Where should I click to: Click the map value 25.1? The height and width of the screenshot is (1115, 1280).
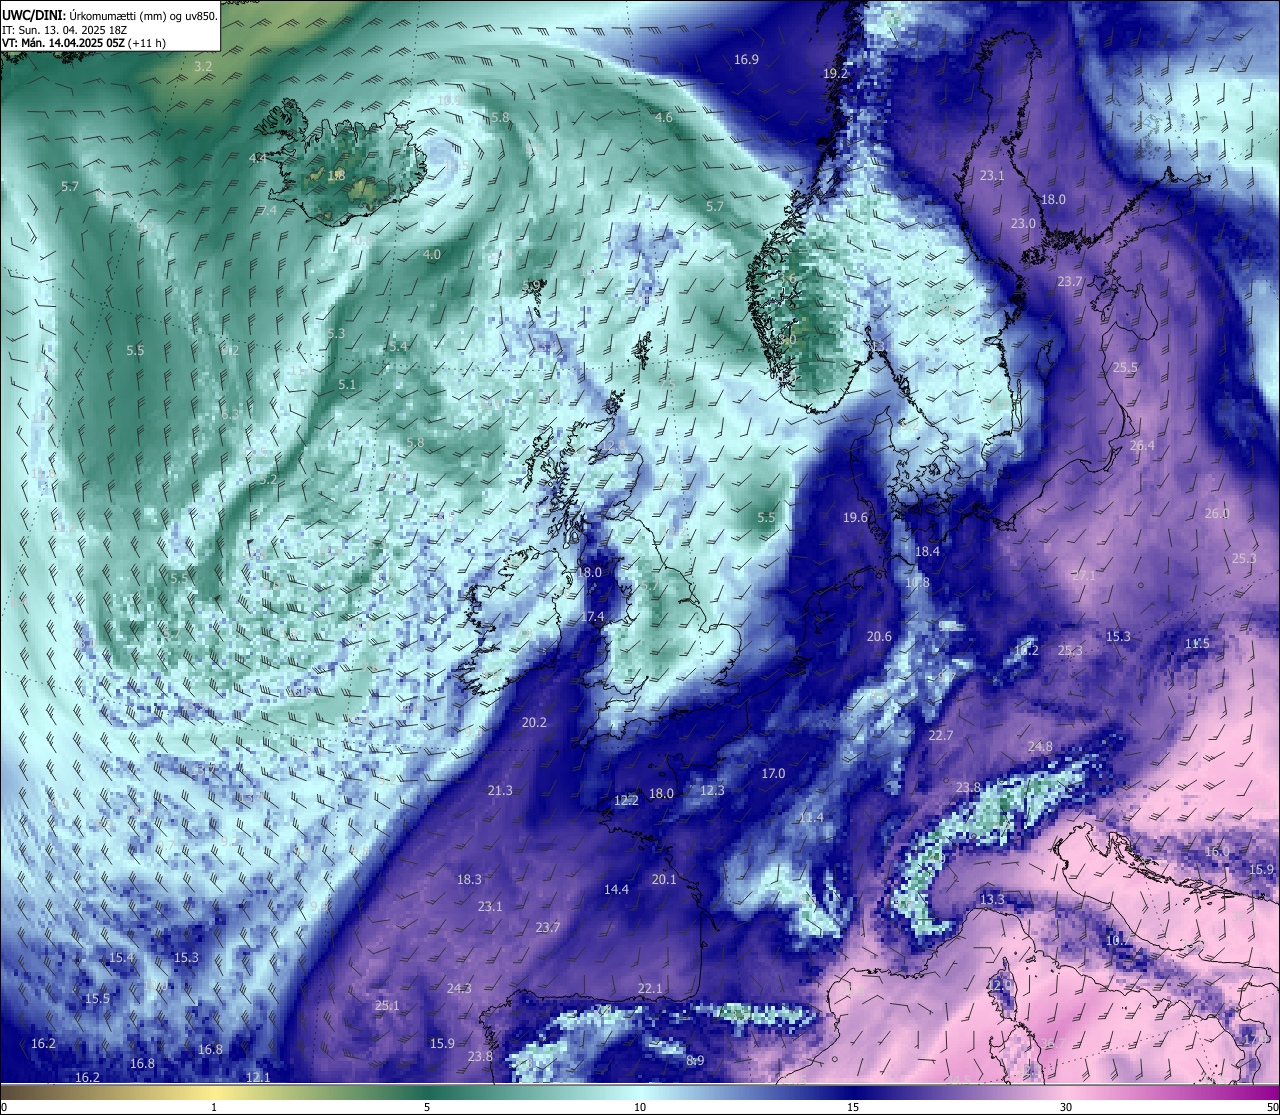(387, 1006)
